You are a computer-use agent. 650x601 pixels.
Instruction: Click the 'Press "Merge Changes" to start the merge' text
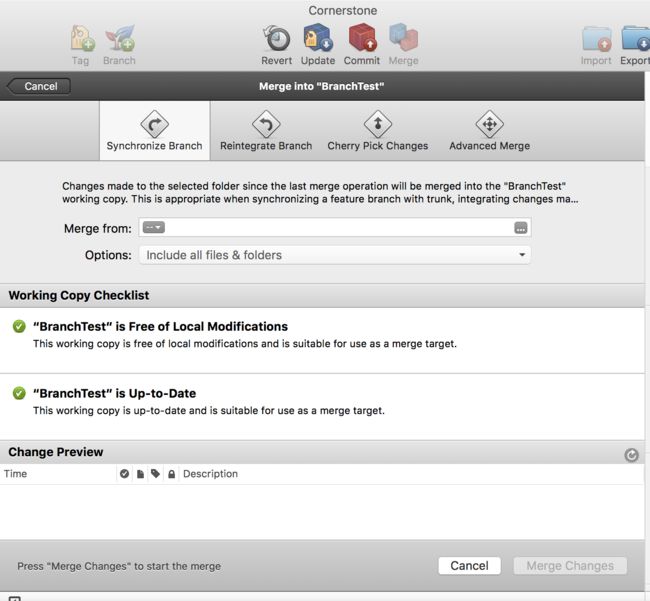pyautogui.click(x=119, y=566)
